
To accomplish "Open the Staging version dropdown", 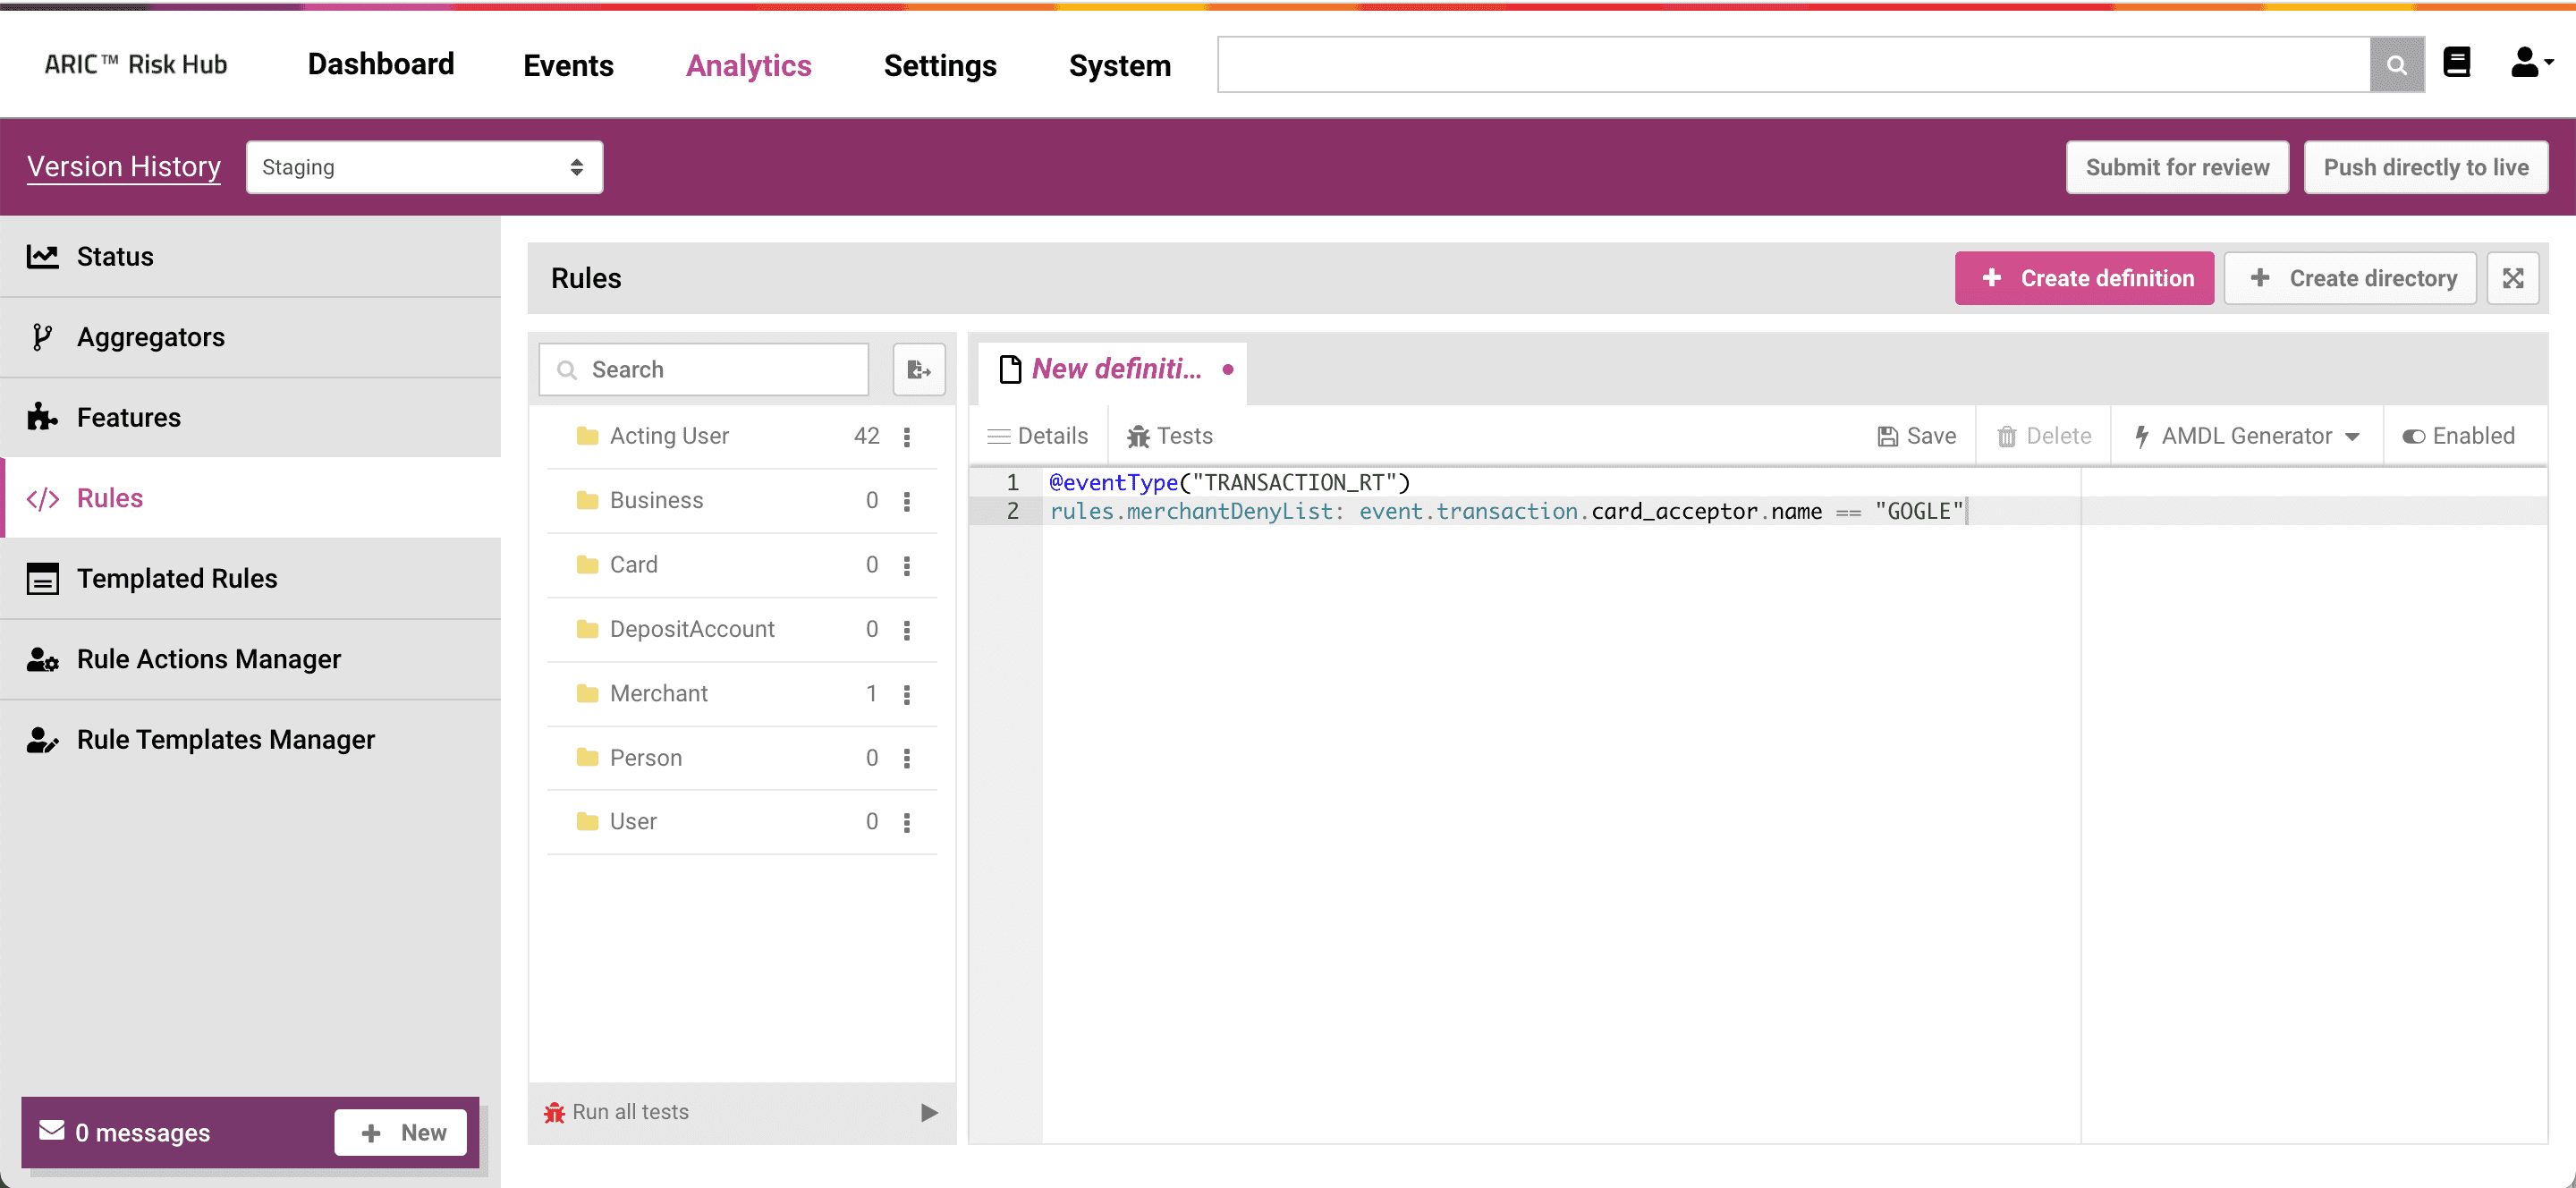I will click(424, 167).
